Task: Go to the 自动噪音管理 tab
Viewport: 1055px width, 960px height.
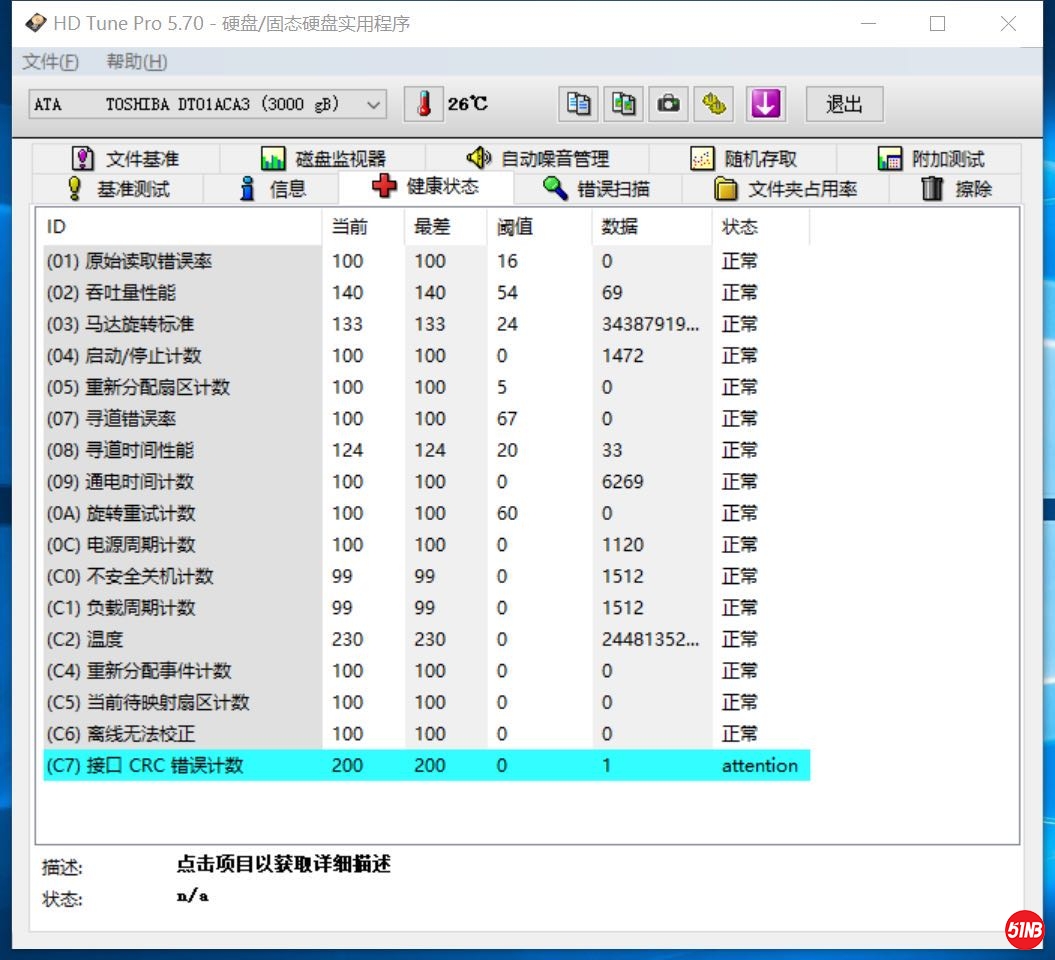Action: (538, 158)
